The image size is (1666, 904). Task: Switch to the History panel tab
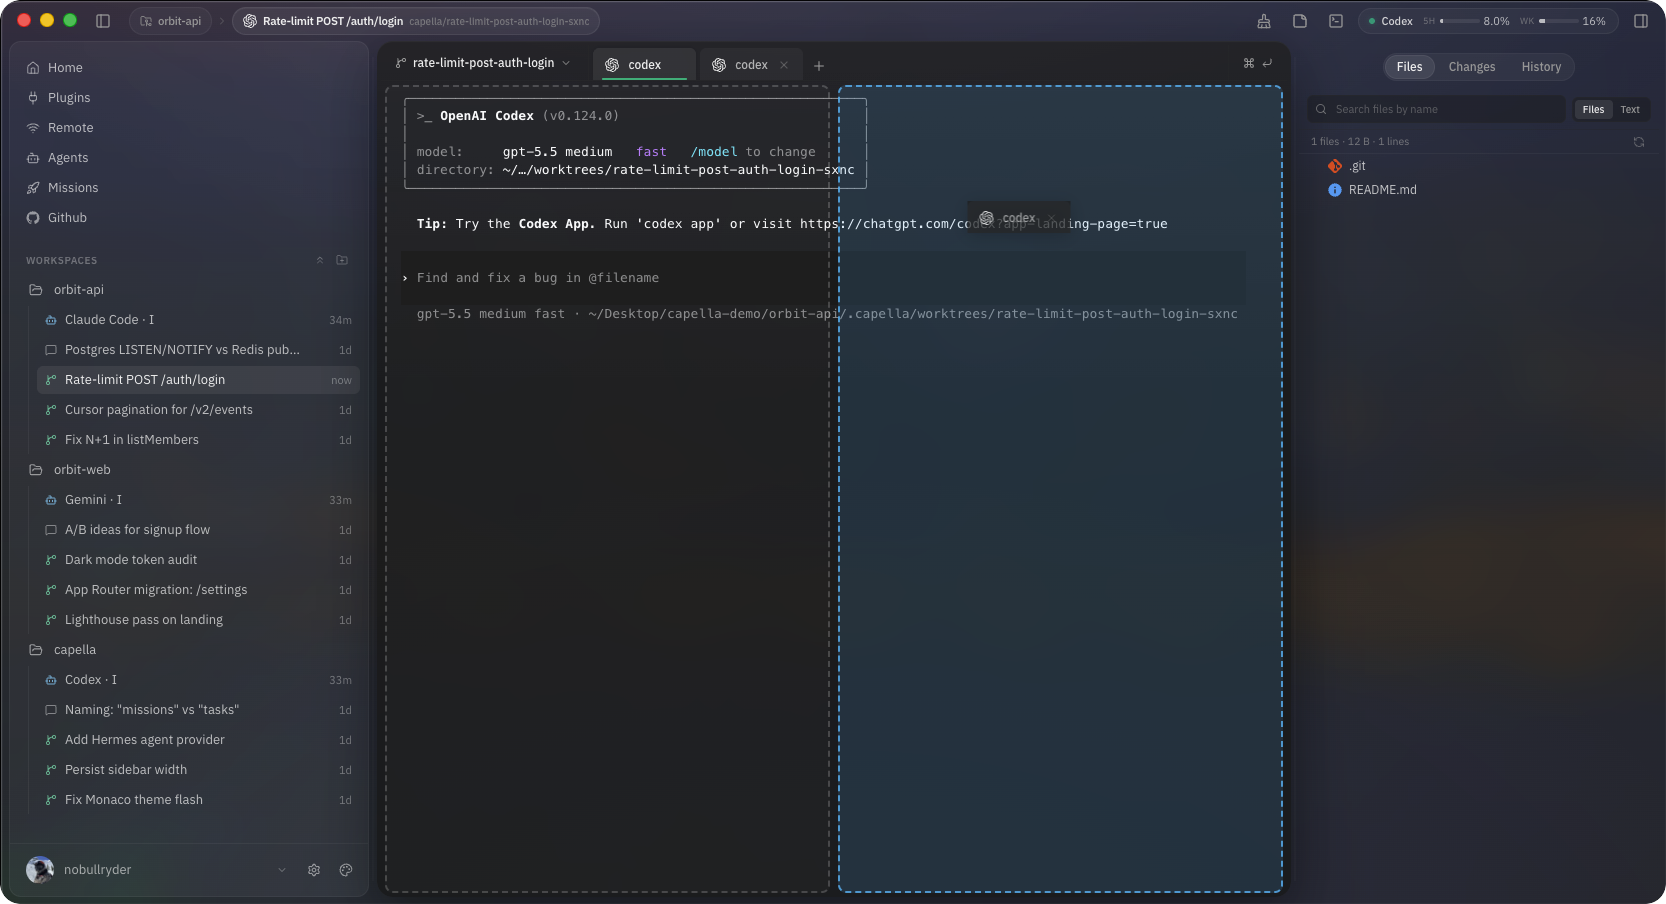[1541, 67]
